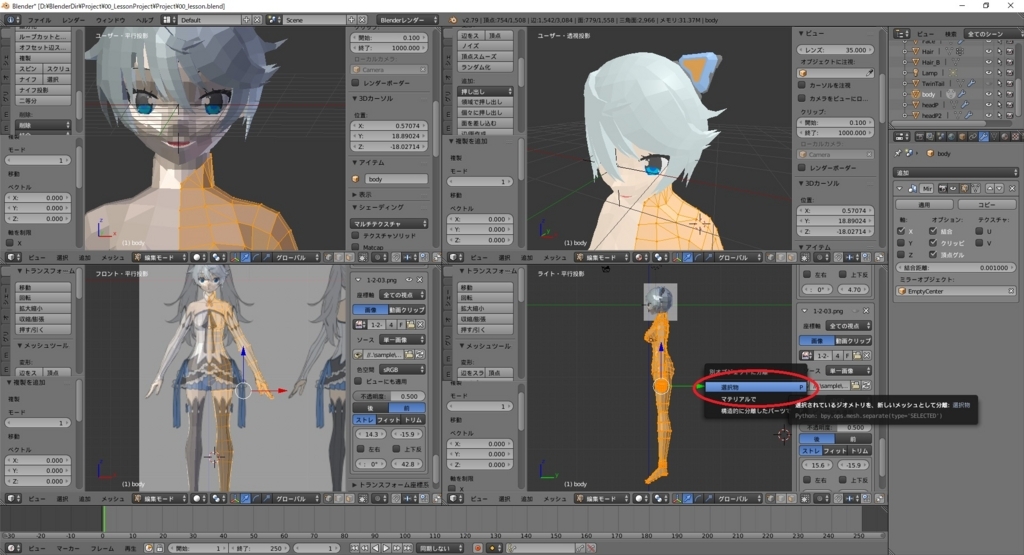Open Object tab cube icon in Properties
1024x555 pixels.
coord(963,136)
